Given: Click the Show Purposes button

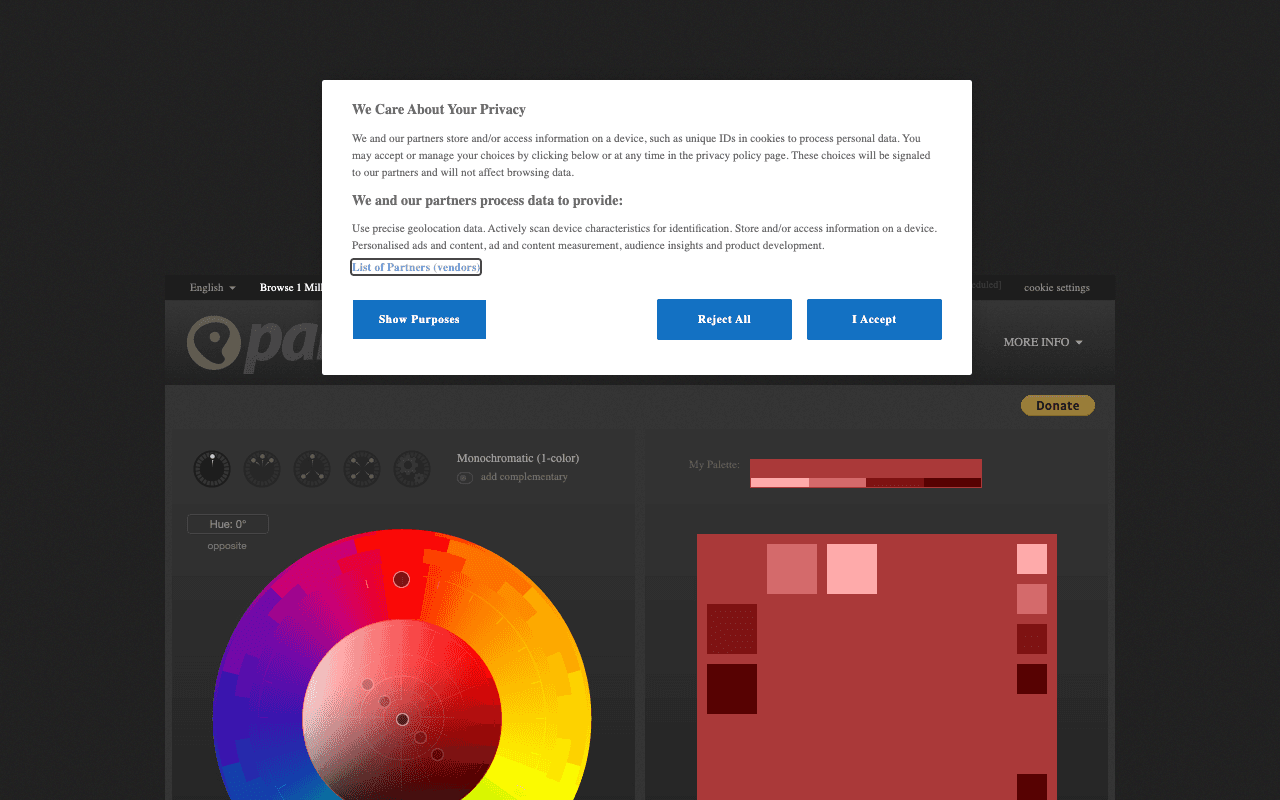Looking at the screenshot, I should 419,319.
